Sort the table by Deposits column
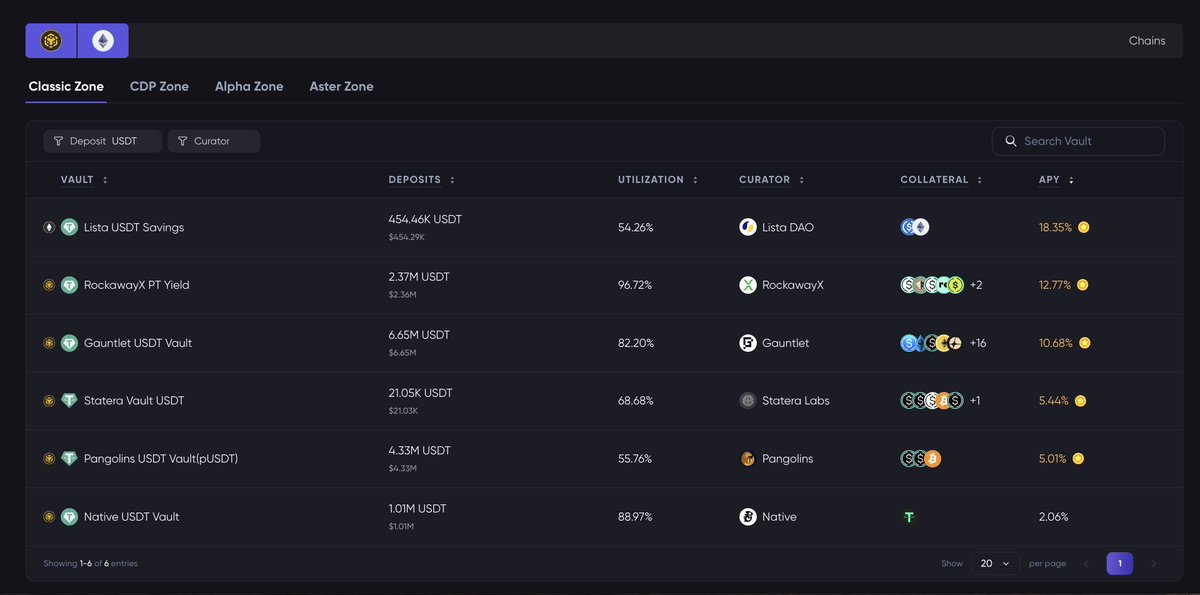1200x595 pixels. click(x=422, y=180)
